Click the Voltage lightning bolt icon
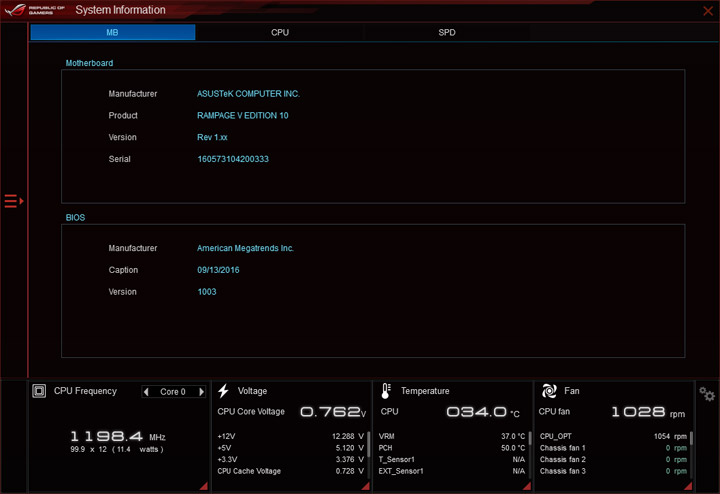 coord(223,391)
